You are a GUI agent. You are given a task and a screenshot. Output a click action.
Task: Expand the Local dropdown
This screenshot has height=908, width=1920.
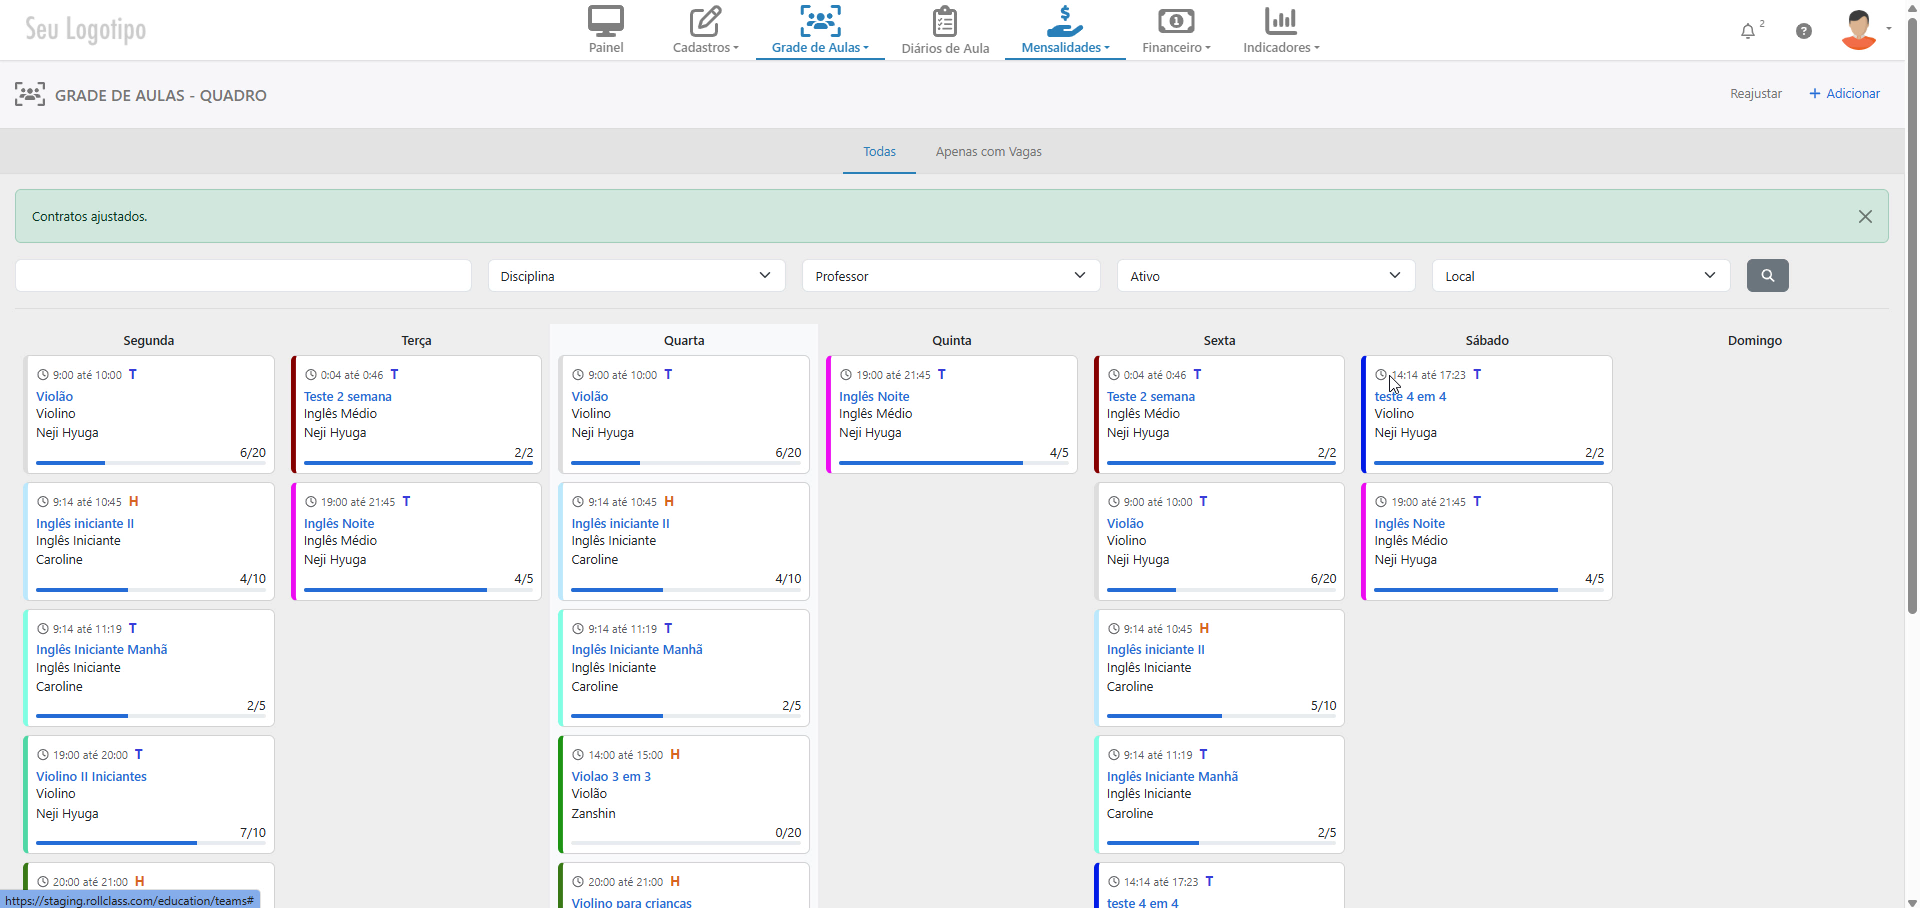pos(1581,276)
